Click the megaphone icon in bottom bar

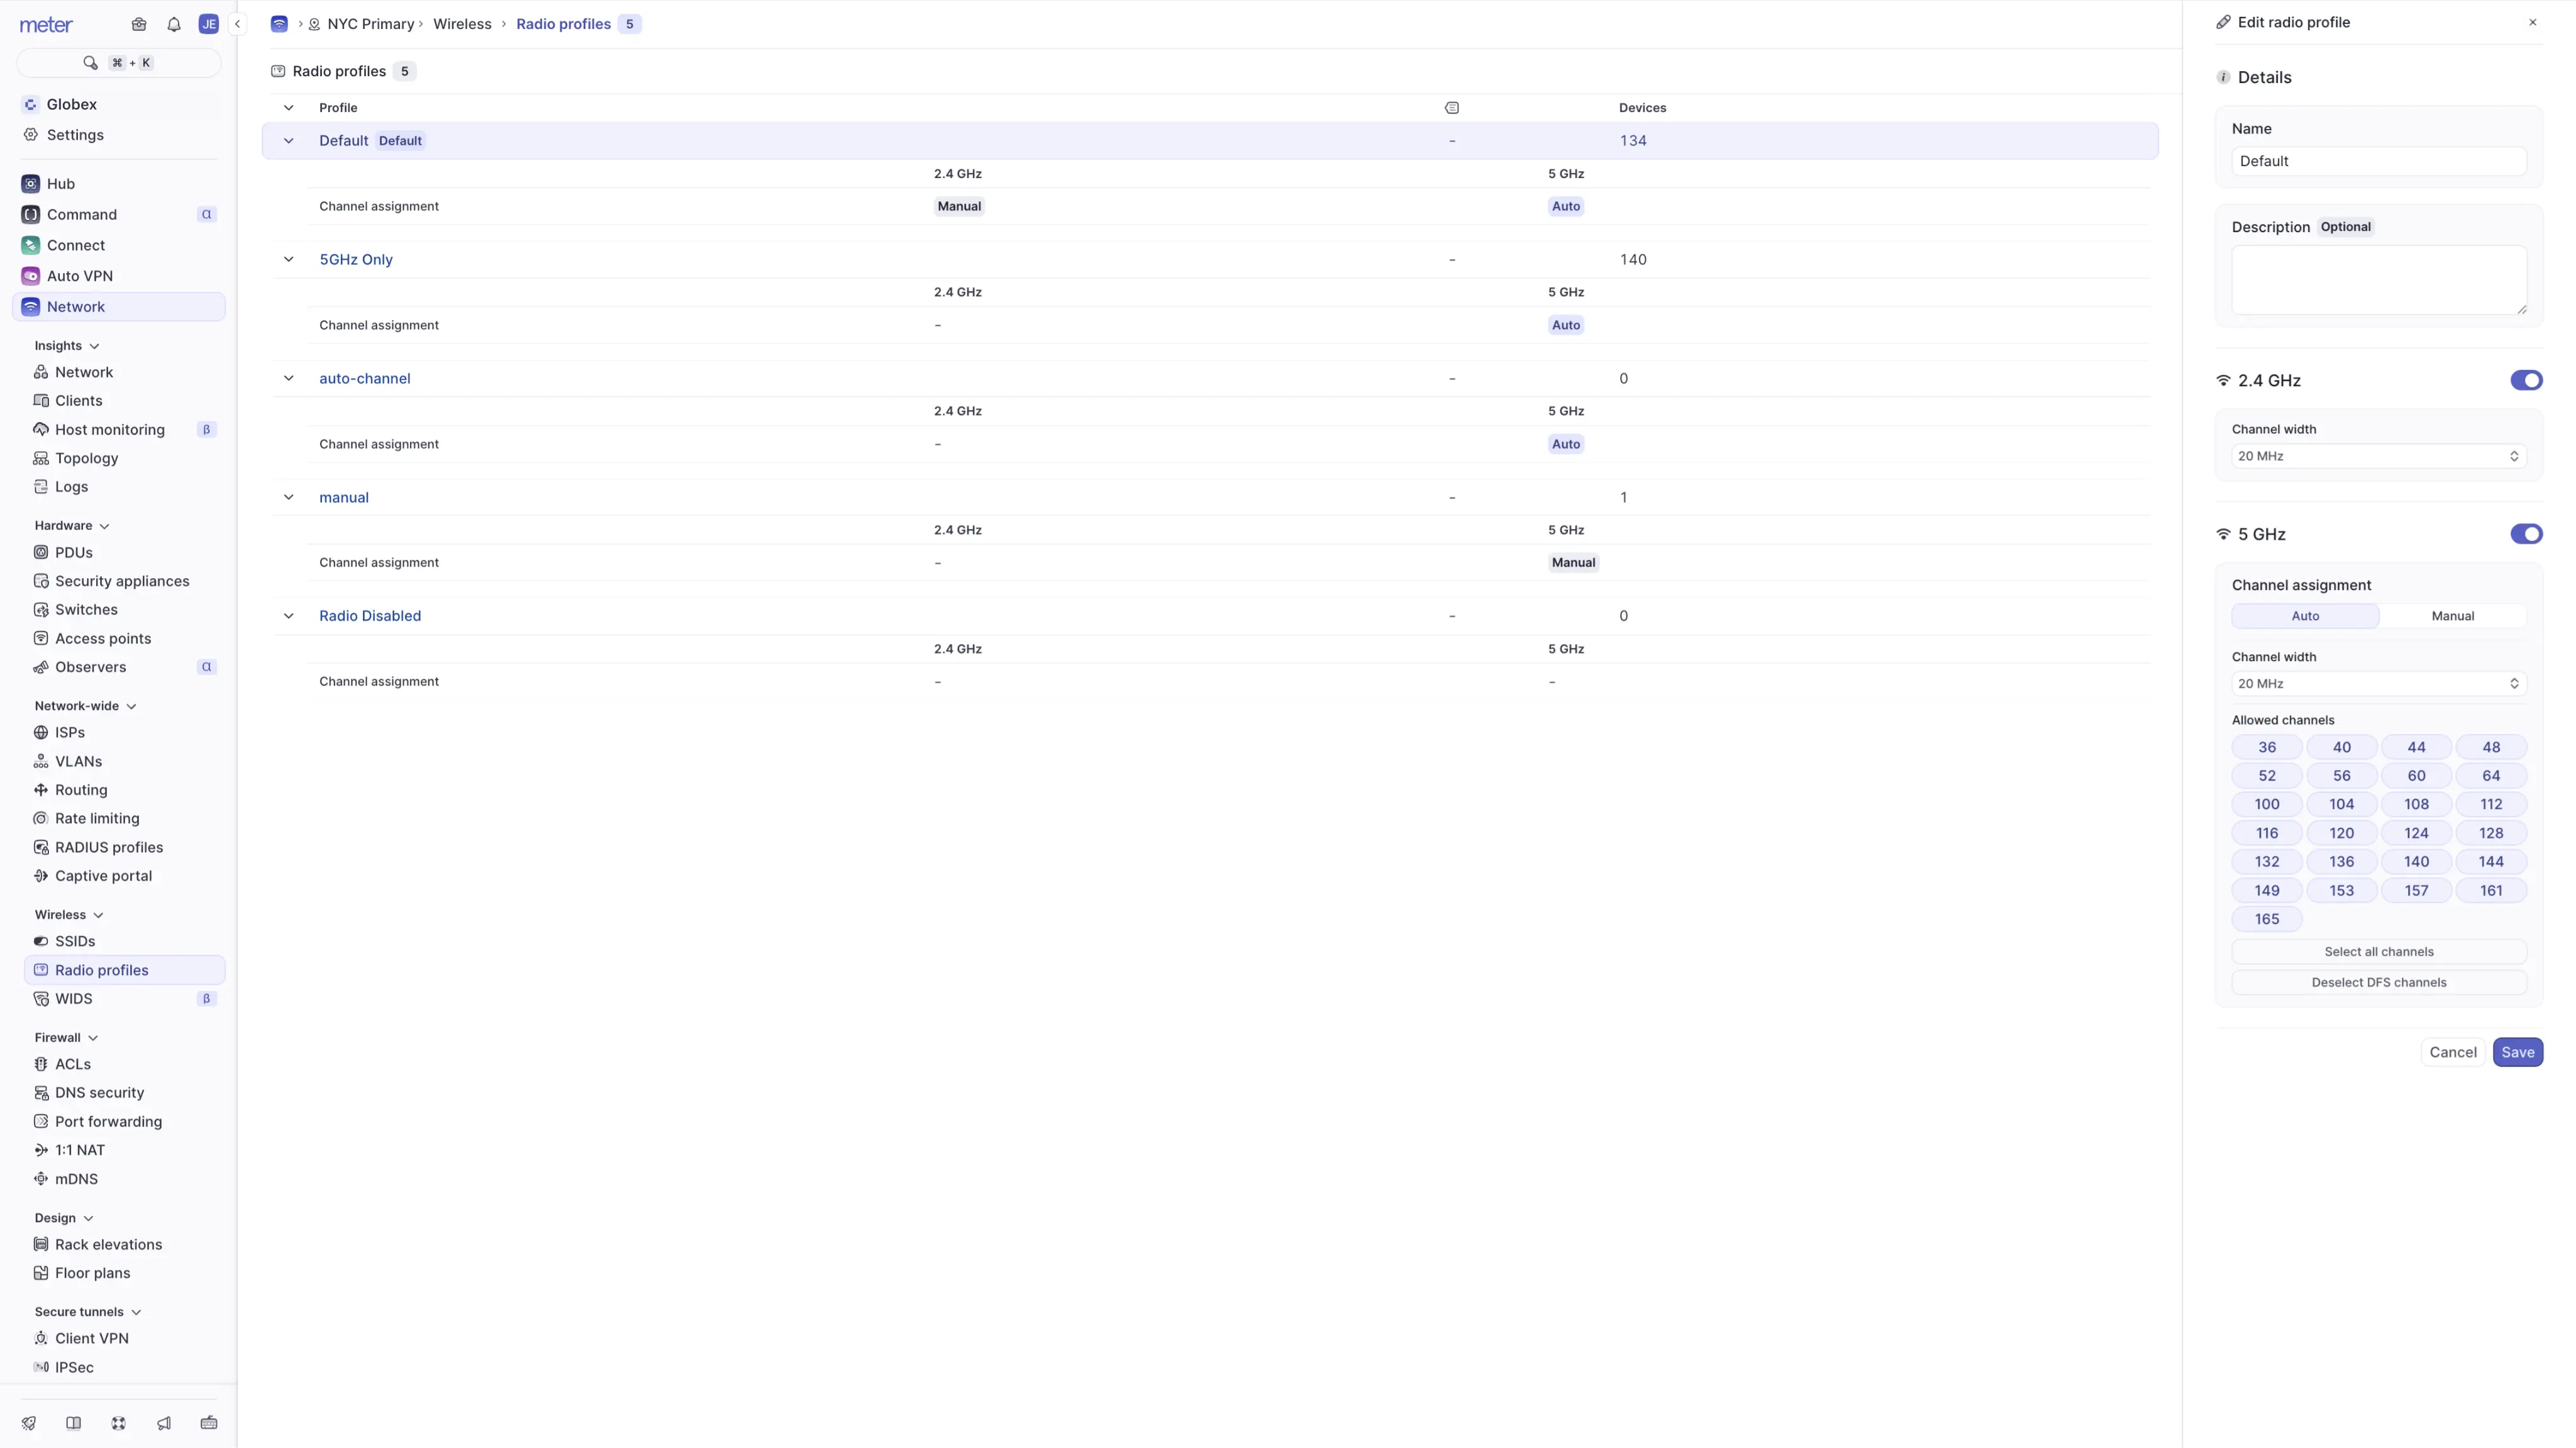pyautogui.click(x=164, y=1423)
